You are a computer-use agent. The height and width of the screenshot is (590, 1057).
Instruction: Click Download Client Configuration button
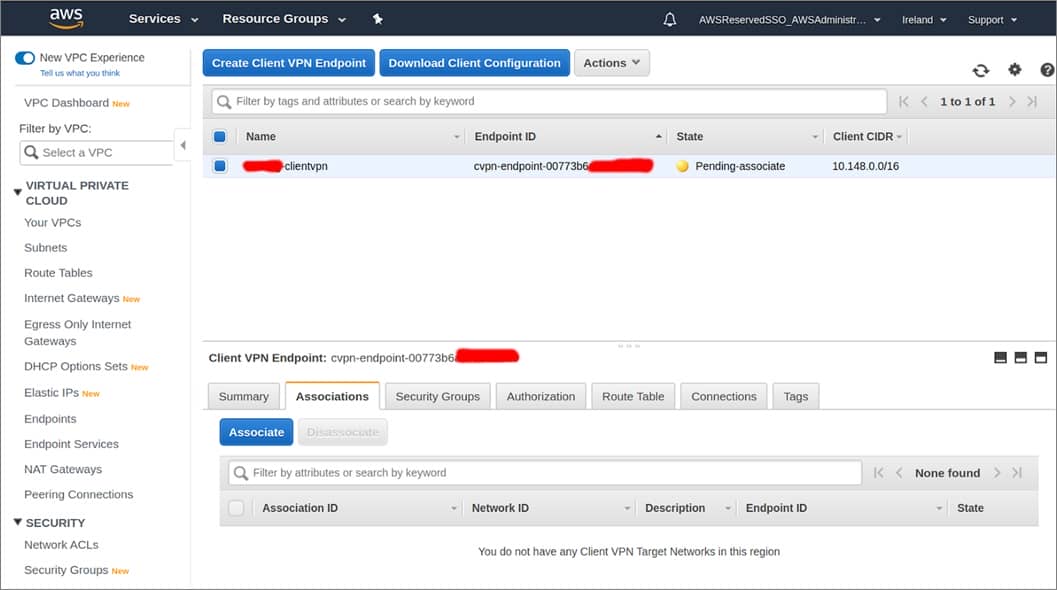pyautogui.click(x=475, y=63)
